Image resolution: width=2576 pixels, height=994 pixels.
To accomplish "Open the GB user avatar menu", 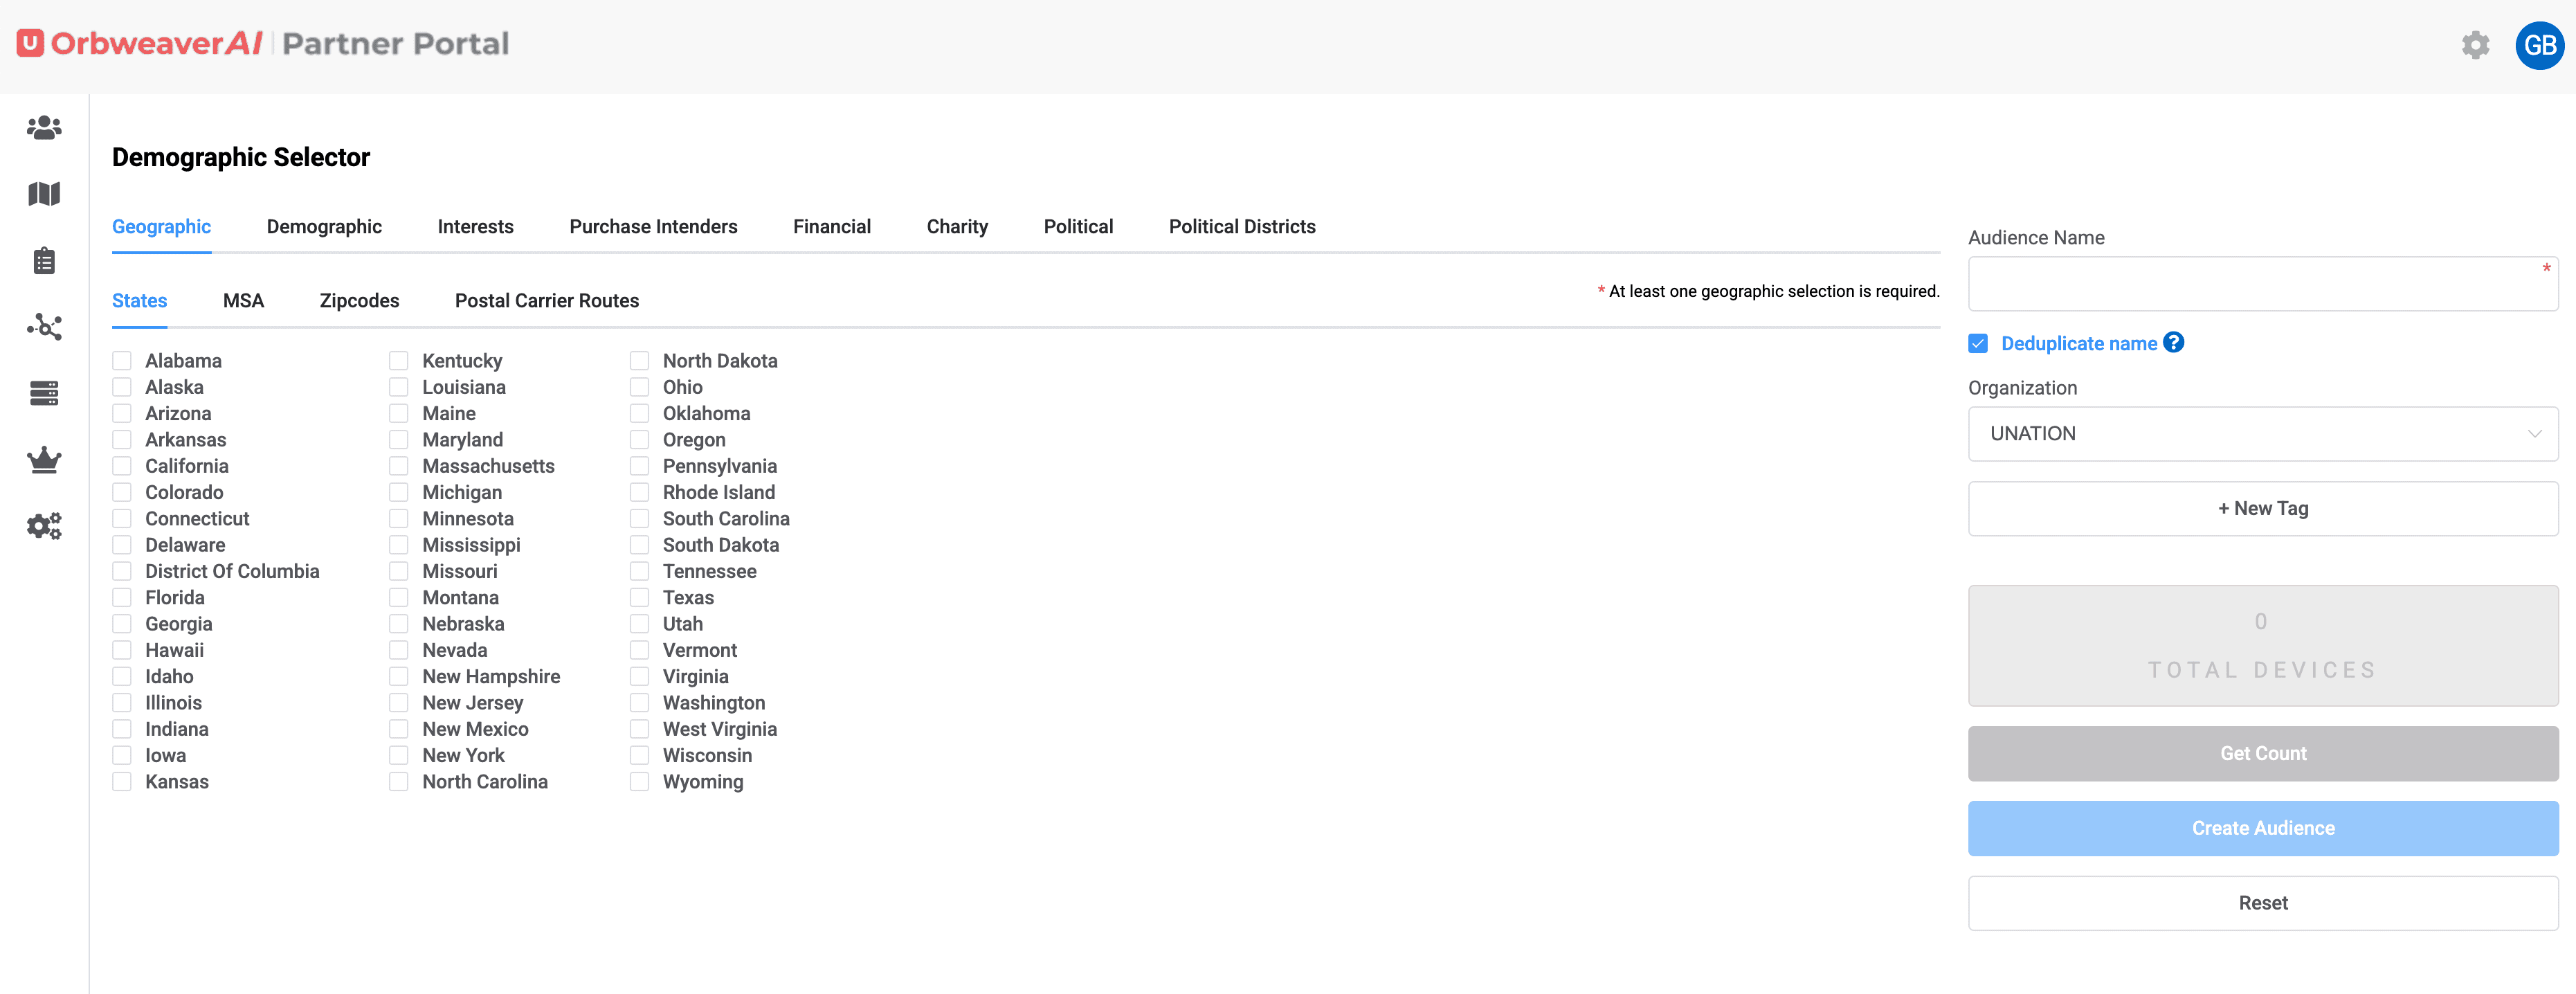I will coord(2539,45).
